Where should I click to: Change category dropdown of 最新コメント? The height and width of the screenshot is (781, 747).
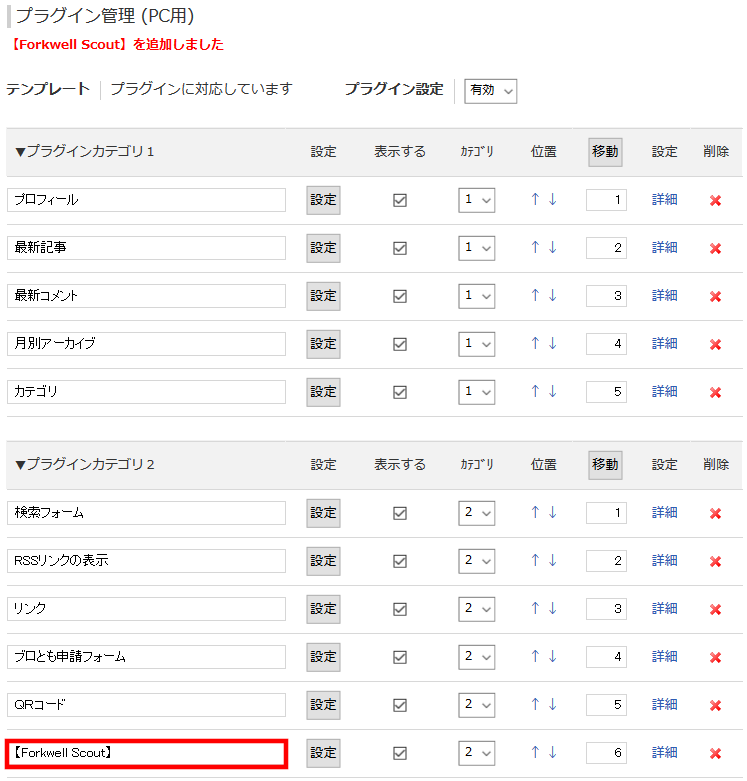click(x=477, y=296)
